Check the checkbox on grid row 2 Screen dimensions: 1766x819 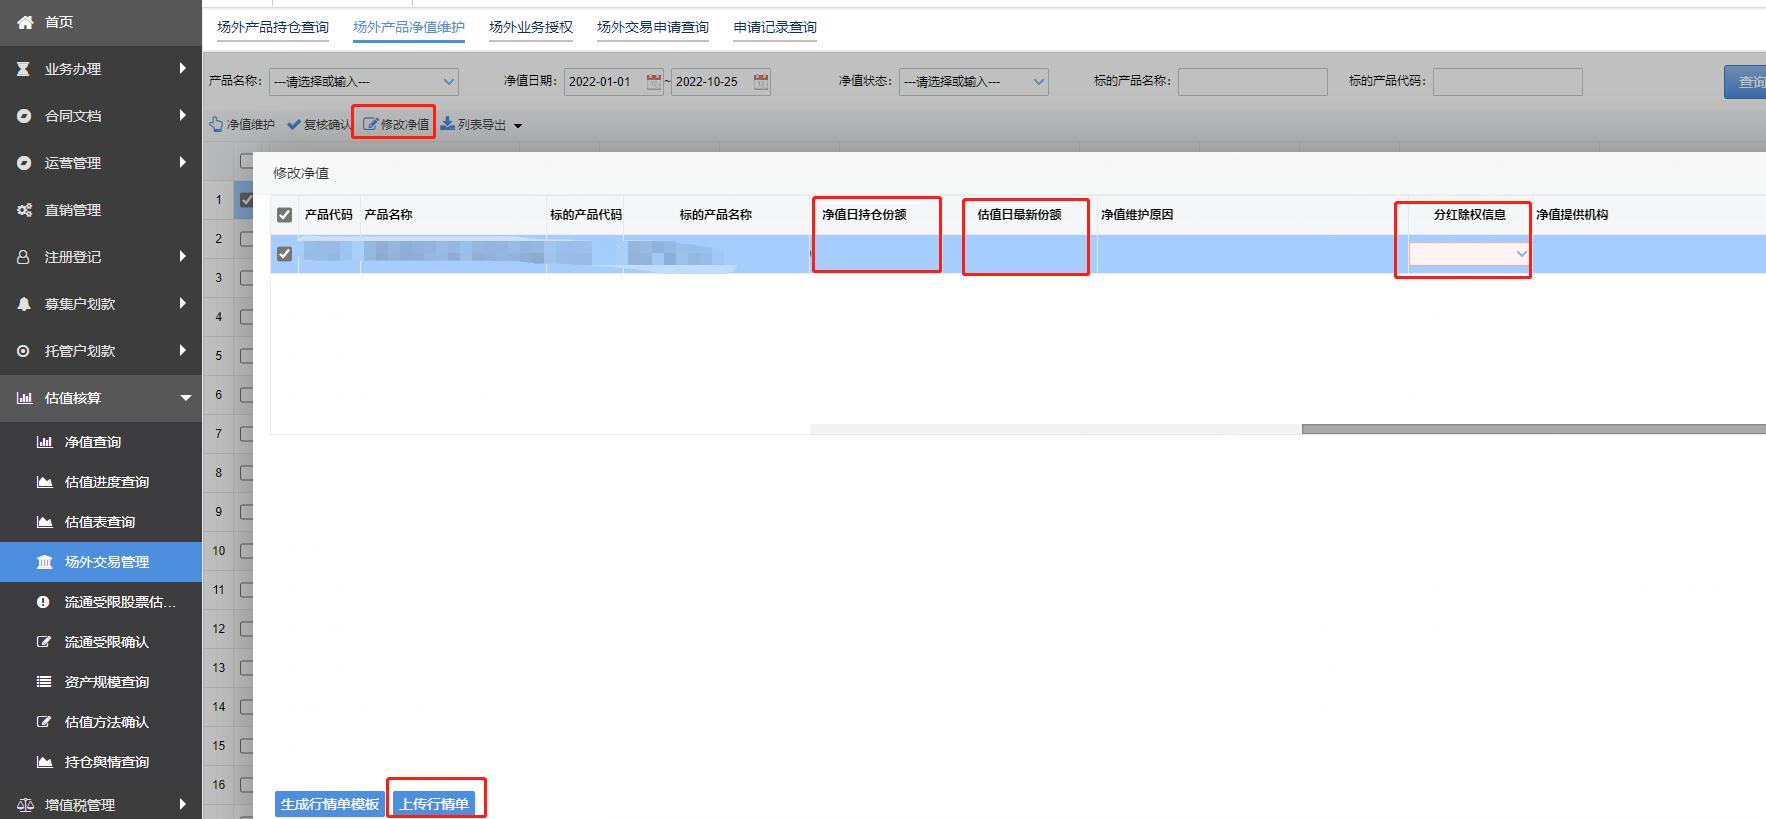coord(246,239)
